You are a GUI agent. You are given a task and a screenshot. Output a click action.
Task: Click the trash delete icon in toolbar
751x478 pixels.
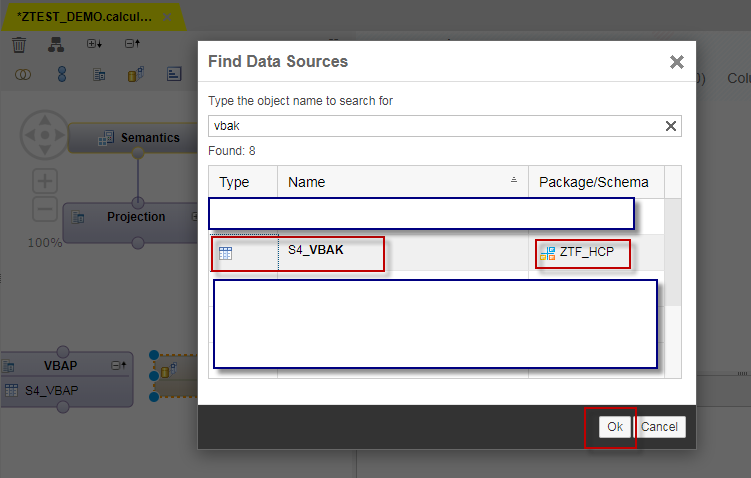pyautogui.click(x=19, y=45)
